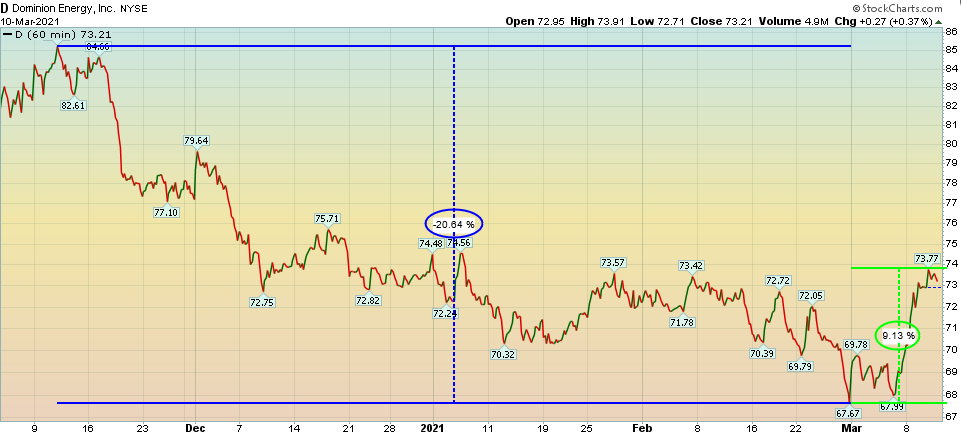Click the 80 value on the price axis
Image resolution: width=961 pixels, height=433 pixels.
click(x=953, y=143)
